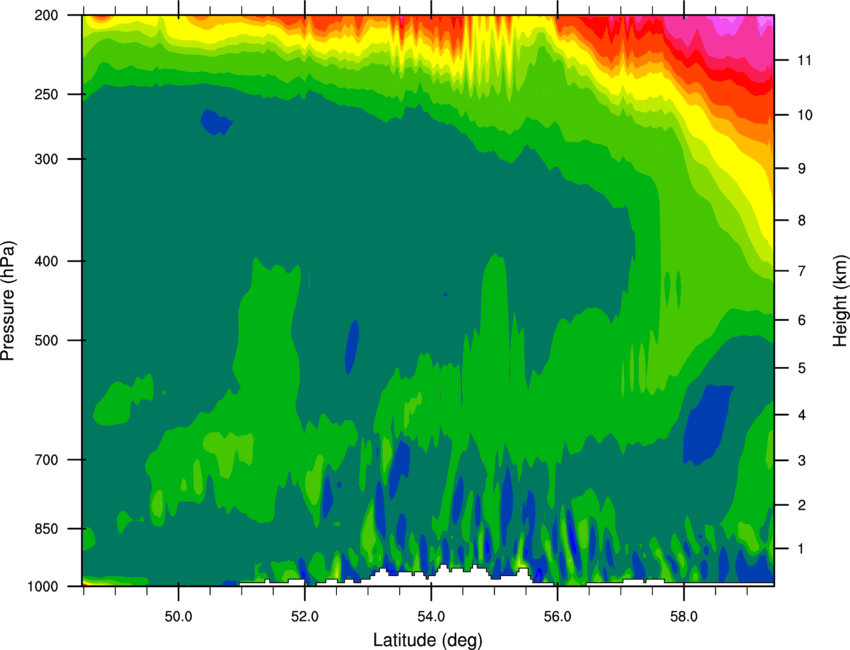This screenshot has width=850, height=650.
Task: Click the large blue patch near latitude 58
Action: tap(707, 423)
